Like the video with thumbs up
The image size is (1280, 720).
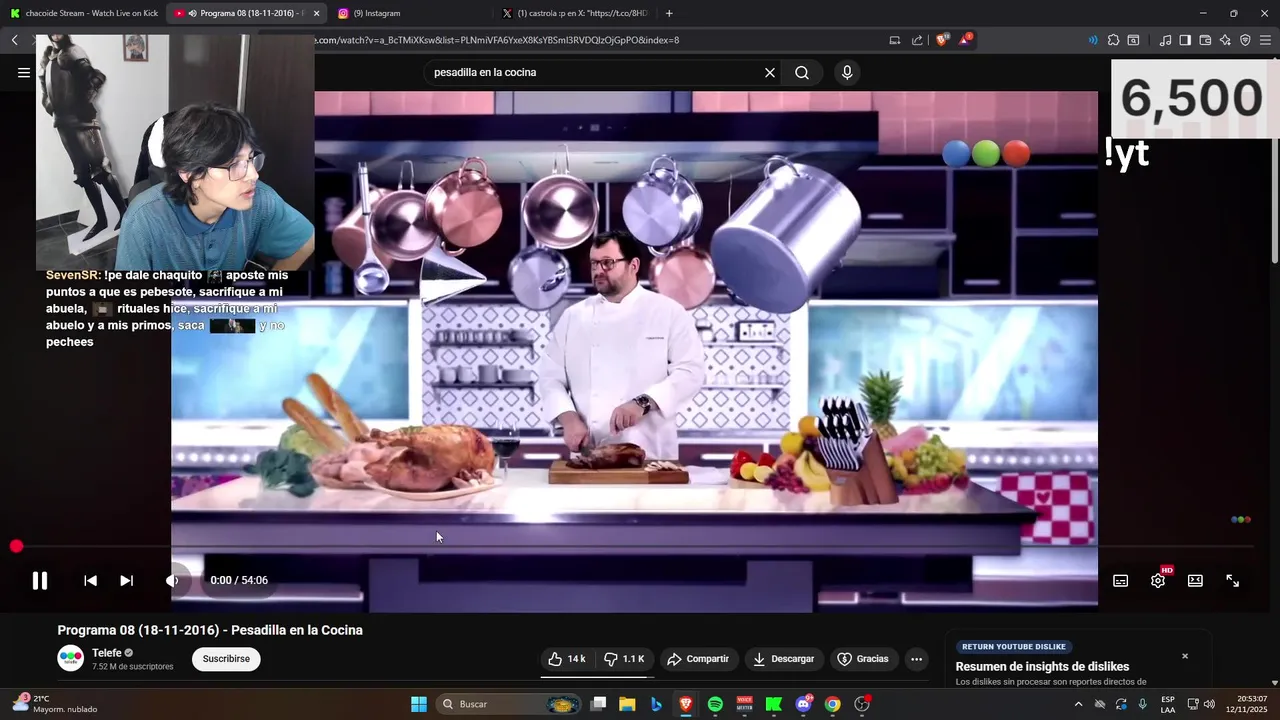click(x=567, y=659)
